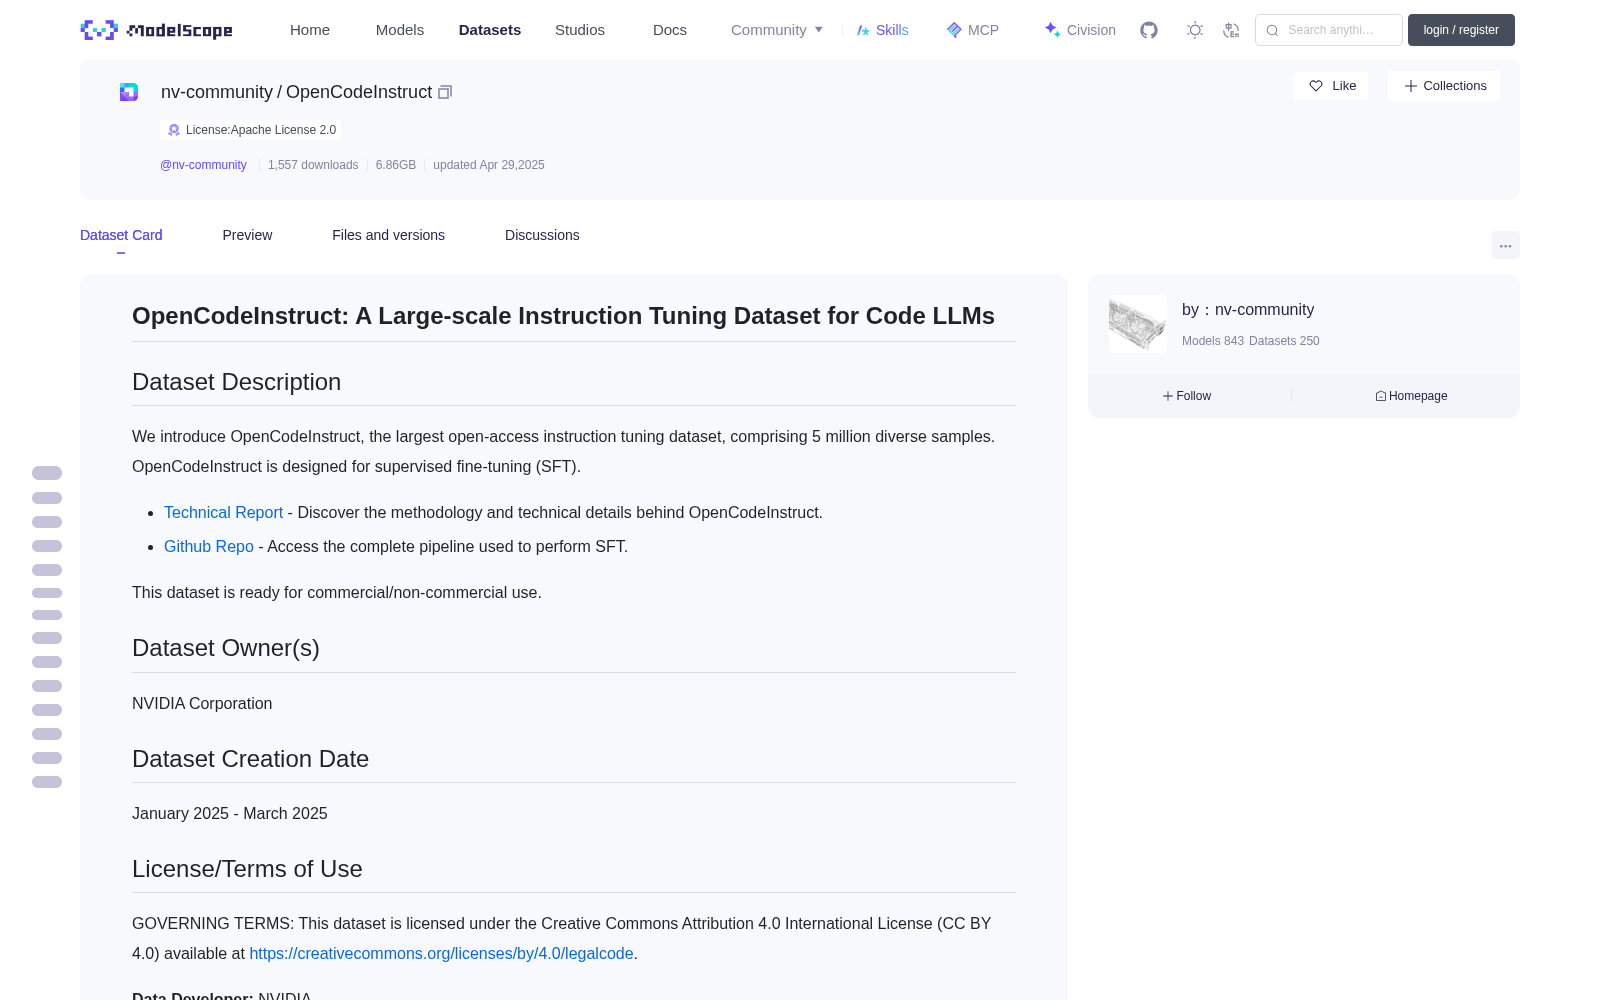Copy dataset name with the copy icon
The height and width of the screenshot is (1000, 1600).
pyautogui.click(x=445, y=92)
